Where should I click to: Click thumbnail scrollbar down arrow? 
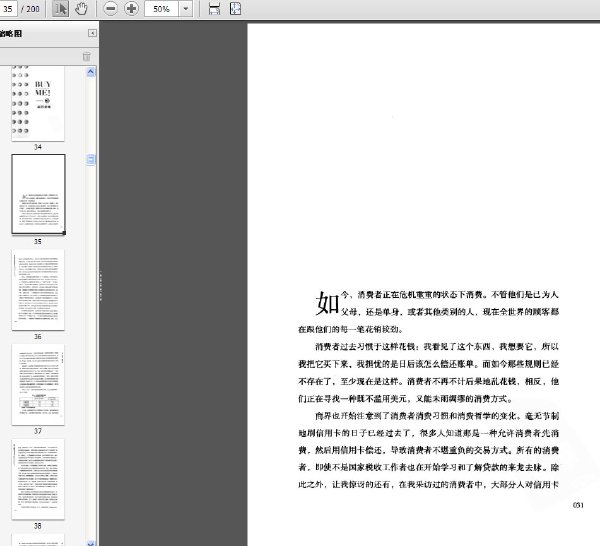(91, 543)
